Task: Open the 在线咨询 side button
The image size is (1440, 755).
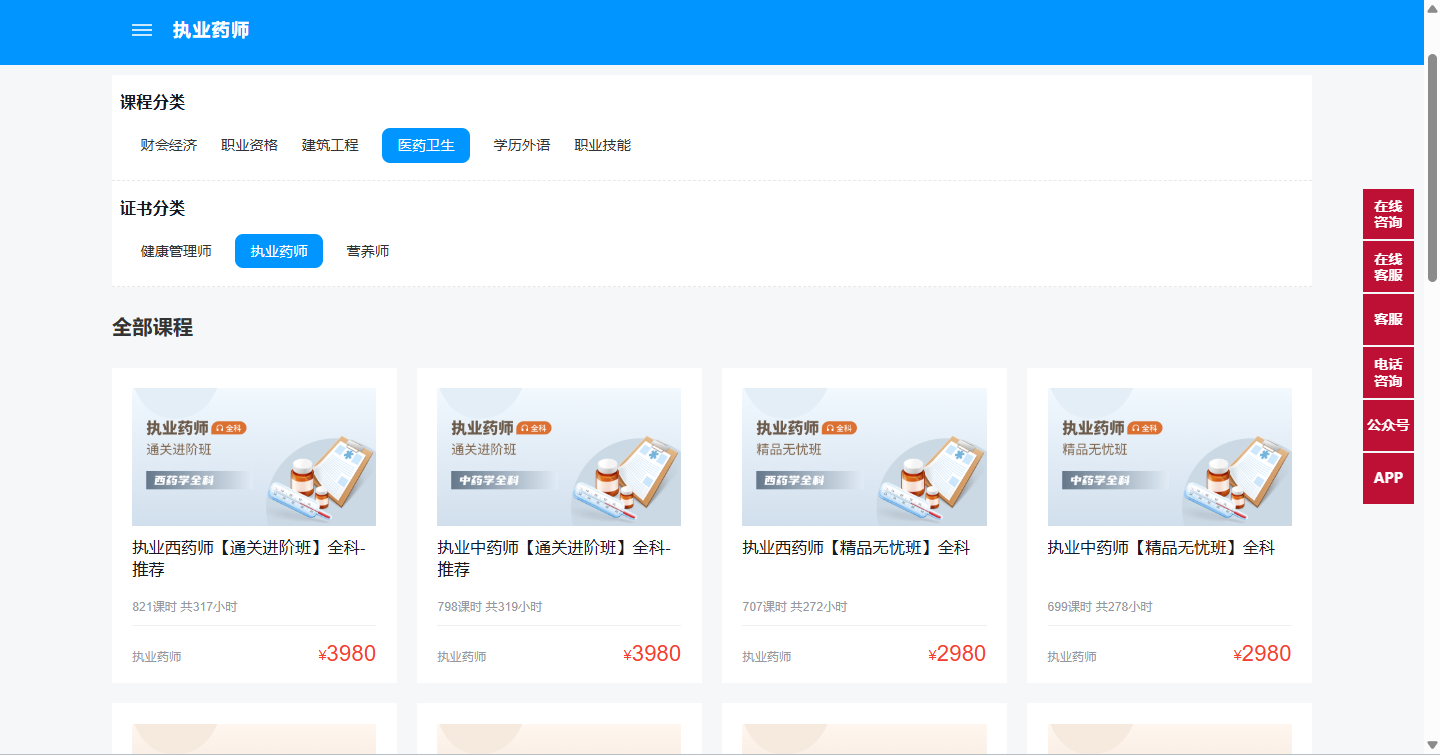Action: click(x=1388, y=214)
